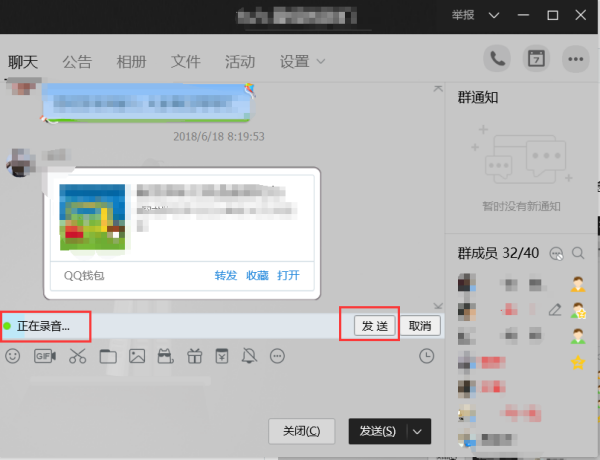The image size is (600, 460).
Task: Expand the chevron beside 举报
Action: click(x=494, y=15)
